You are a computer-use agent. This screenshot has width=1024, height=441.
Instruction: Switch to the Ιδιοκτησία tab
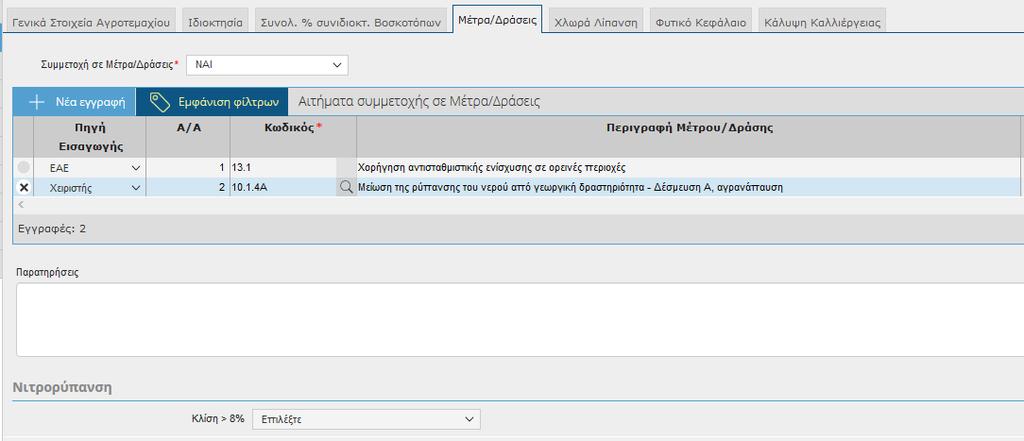point(215,22)
